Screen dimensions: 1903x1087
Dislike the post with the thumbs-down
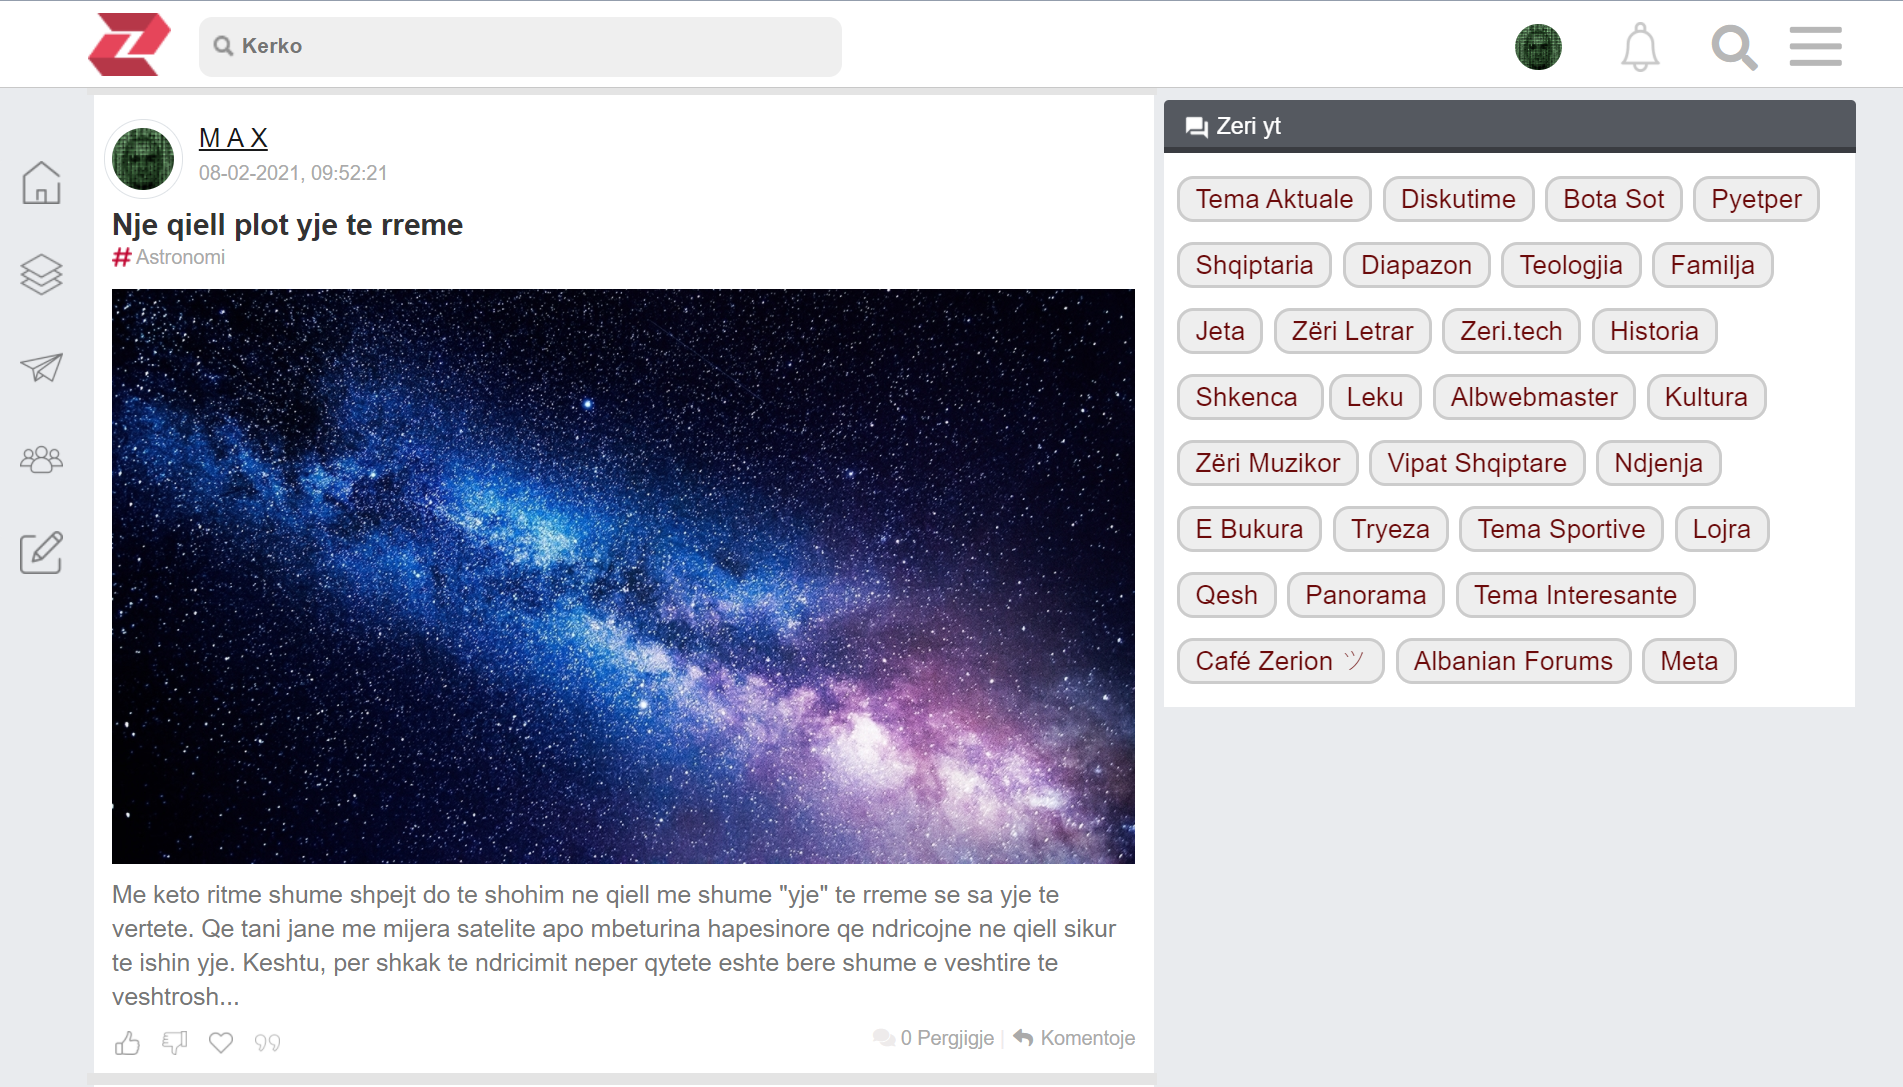[173, 1042]
